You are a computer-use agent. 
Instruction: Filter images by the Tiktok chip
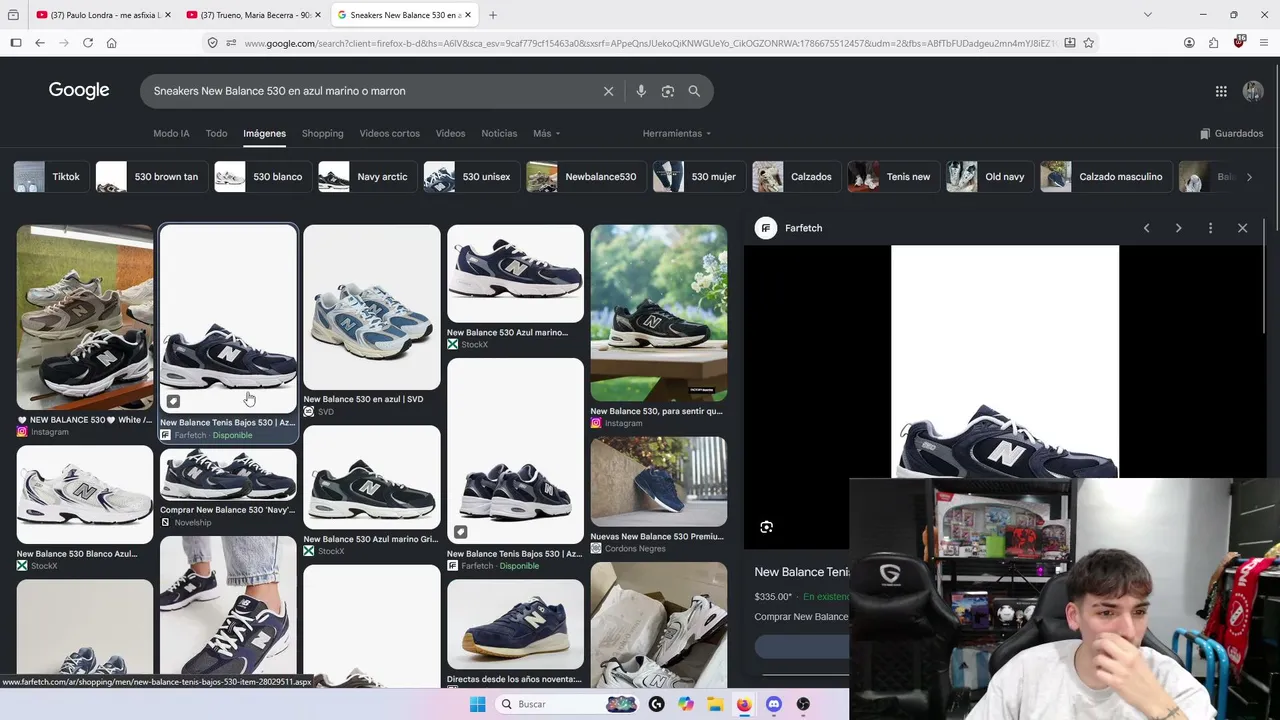click(x=49, y=177)
